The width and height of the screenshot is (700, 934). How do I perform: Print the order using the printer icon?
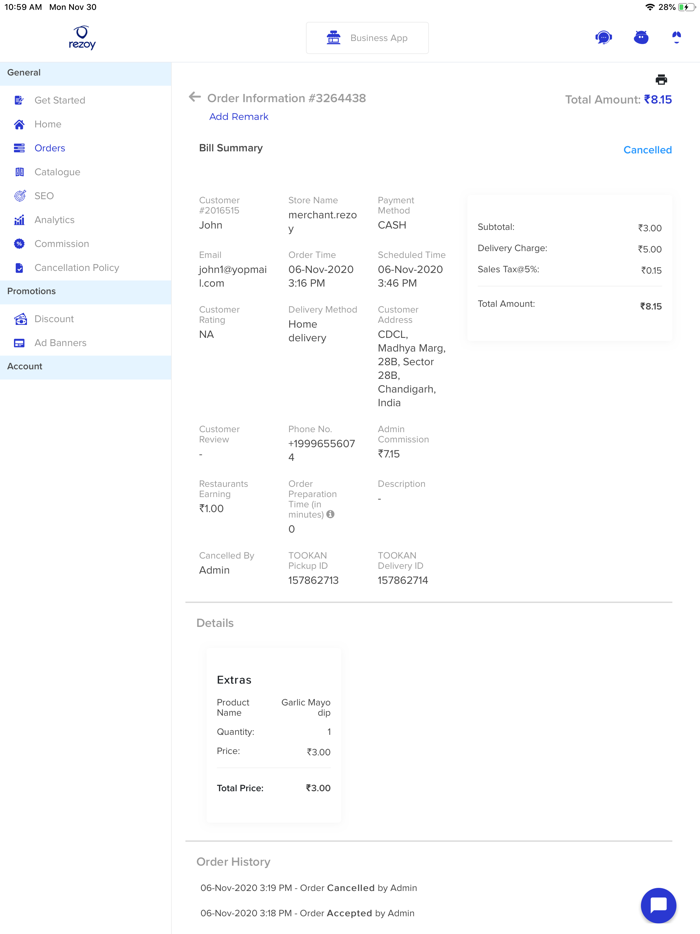tap(661, 79)
